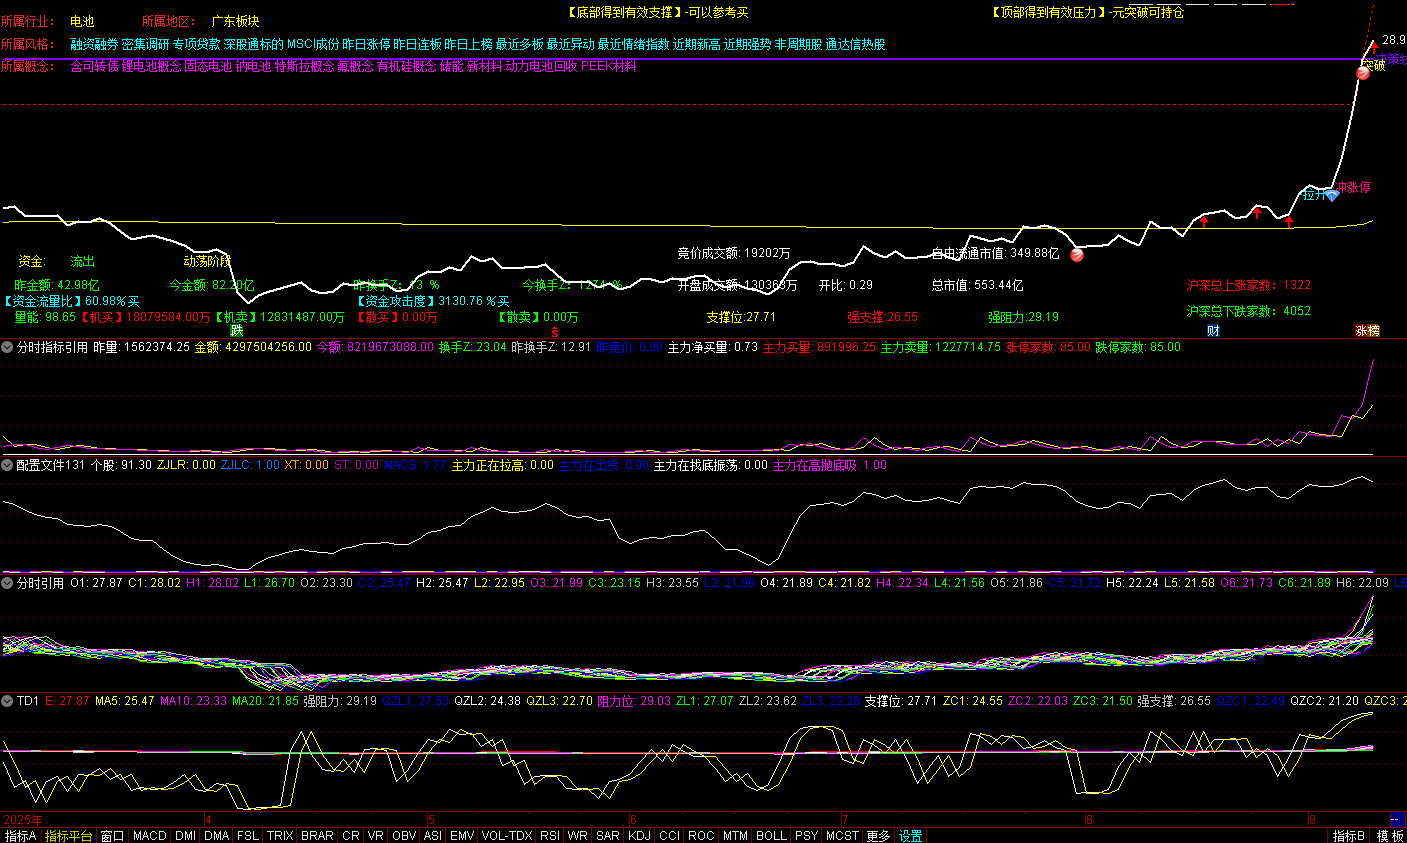This screenshot has width=1407, height=843.
Task: Click the red ball at 突破 label
Action: (1363, 72)
